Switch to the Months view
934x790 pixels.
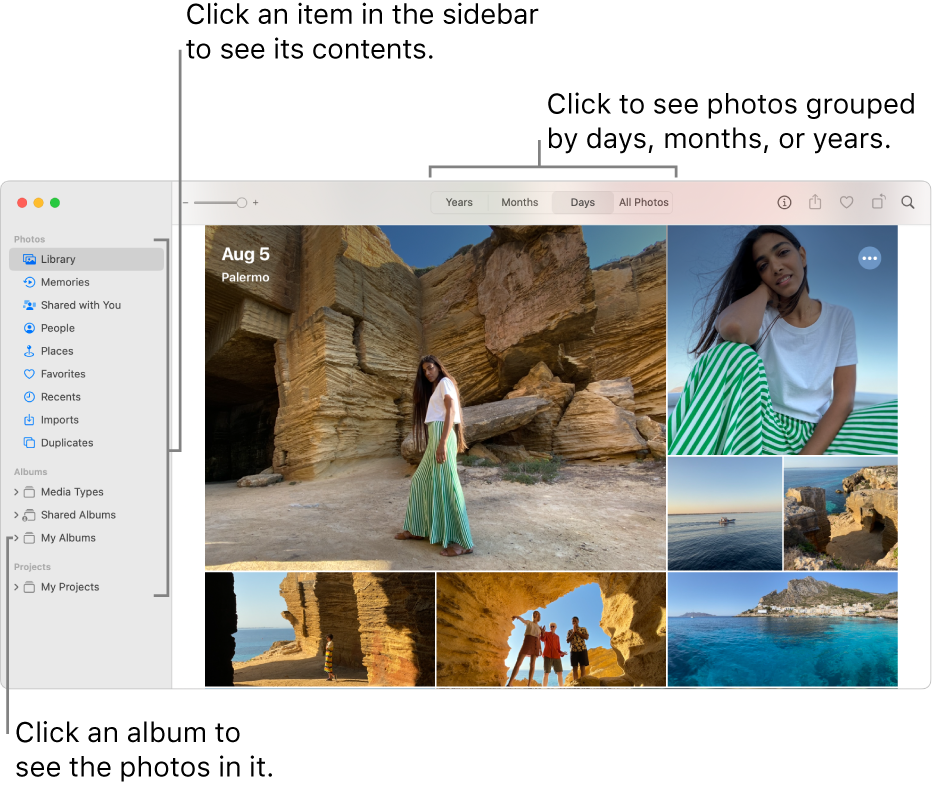pos(519,202)
